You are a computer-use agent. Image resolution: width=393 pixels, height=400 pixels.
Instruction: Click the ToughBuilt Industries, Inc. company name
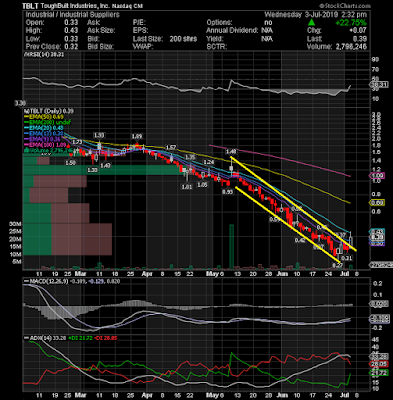(76, 6)
